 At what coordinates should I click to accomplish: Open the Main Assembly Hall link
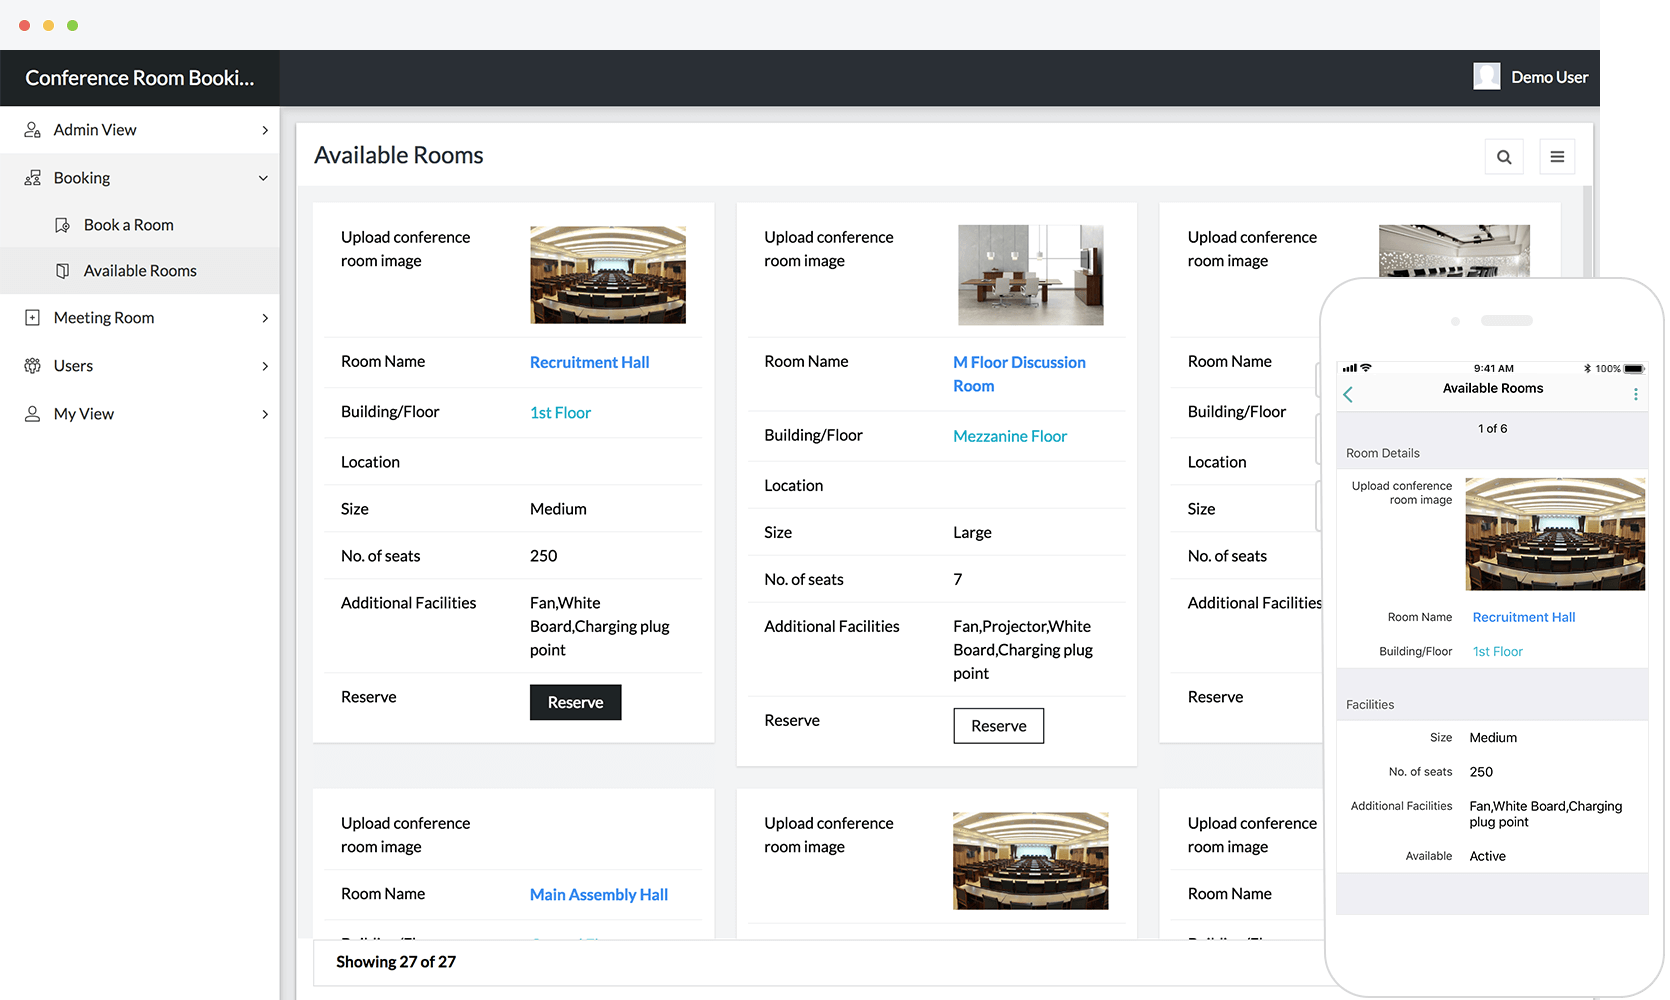tap(599, 894)
